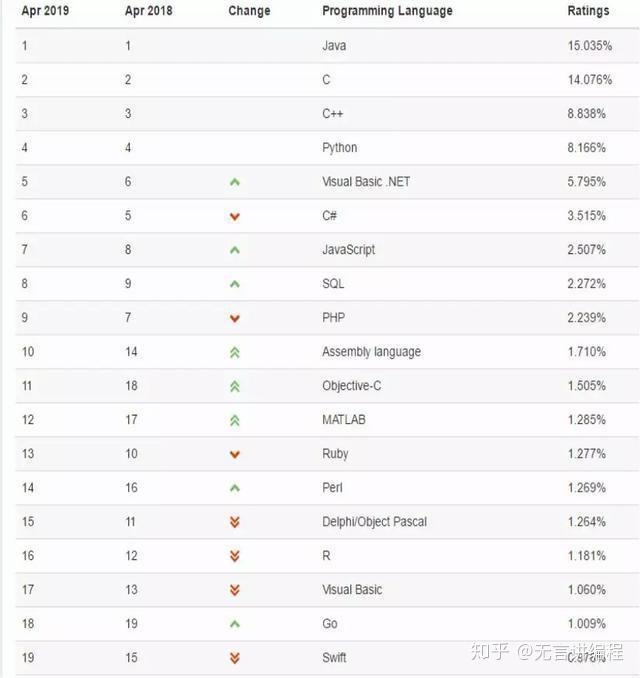Viewport: 640px width, 678px height.
Task: Click the double down arrow beside Delphi/Object Pascal
Action: 235,522
